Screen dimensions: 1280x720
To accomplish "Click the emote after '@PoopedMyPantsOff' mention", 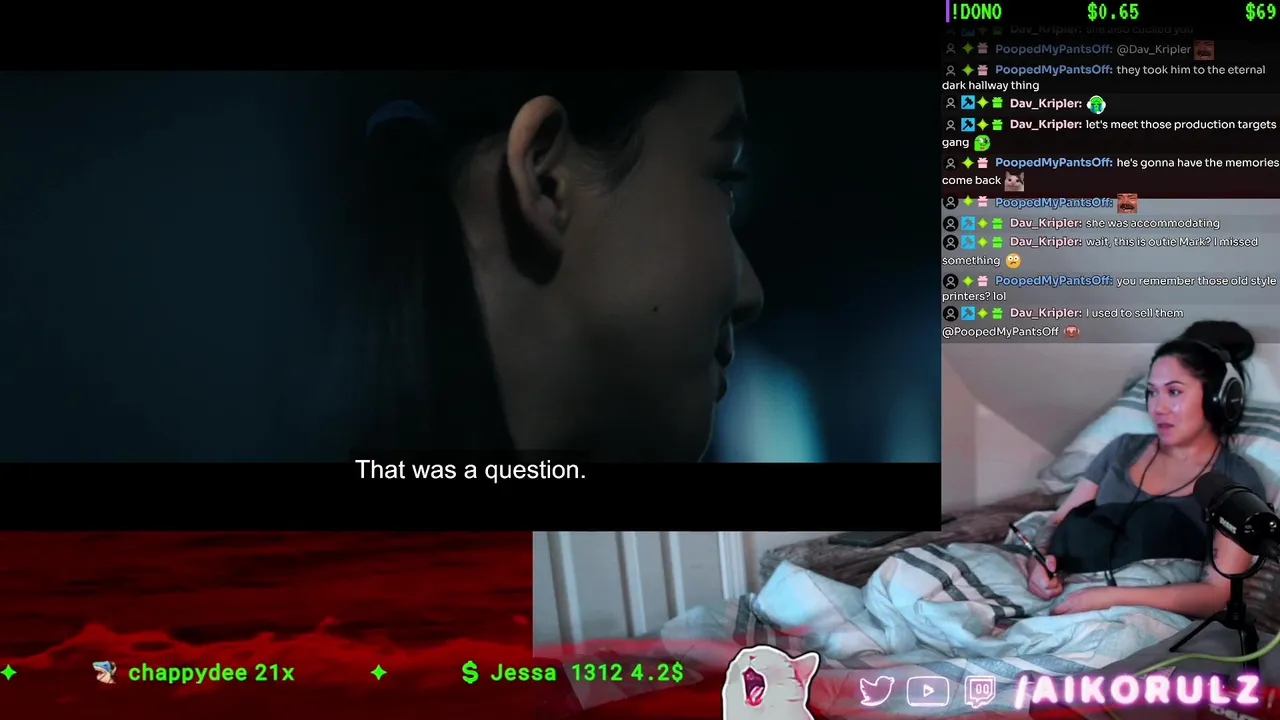I will point(1072,332).
